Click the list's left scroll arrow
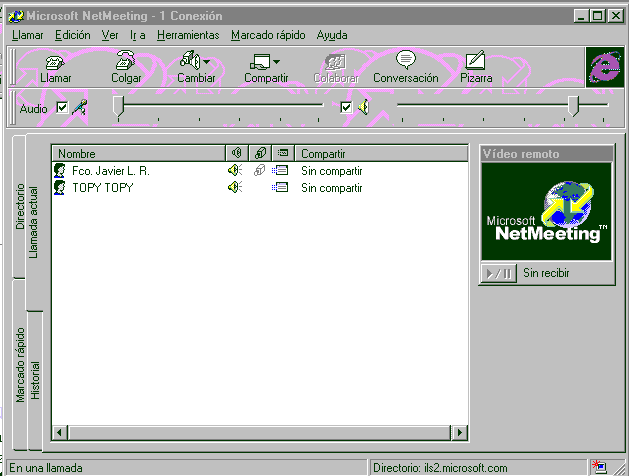 60,432
